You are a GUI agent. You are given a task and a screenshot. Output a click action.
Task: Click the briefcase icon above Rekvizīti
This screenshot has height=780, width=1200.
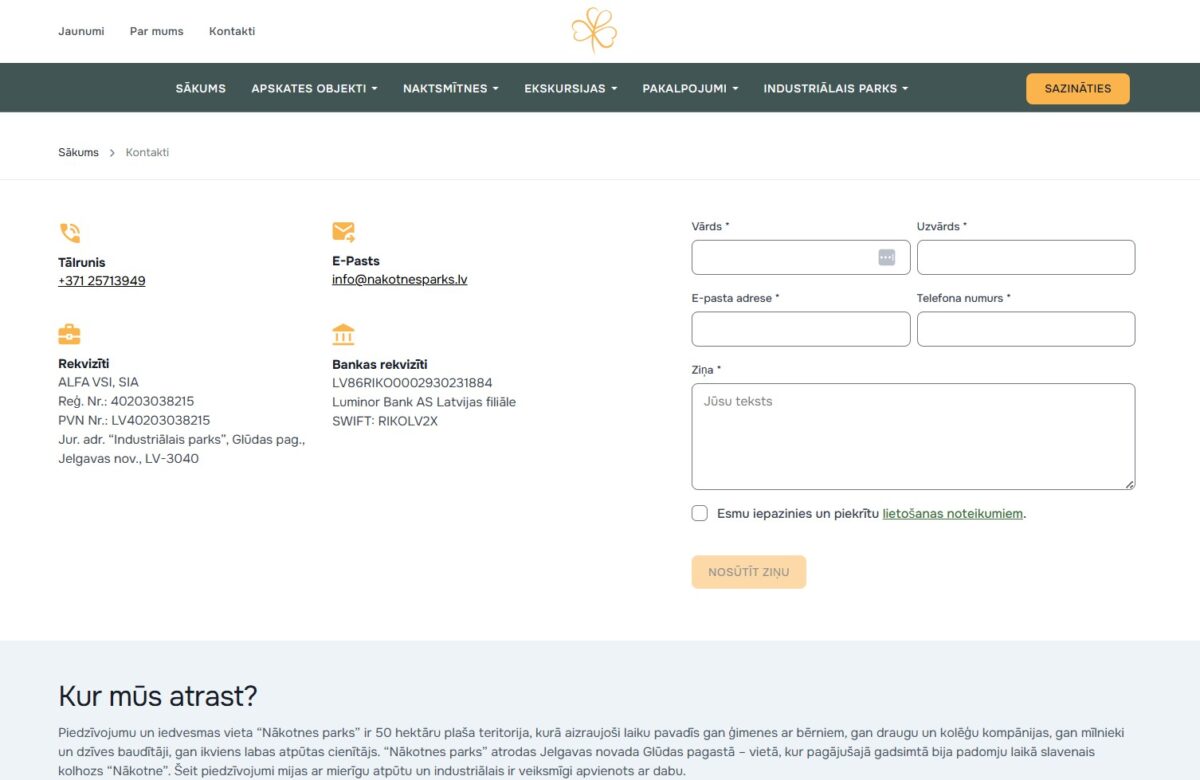click(x=68, y=333)
